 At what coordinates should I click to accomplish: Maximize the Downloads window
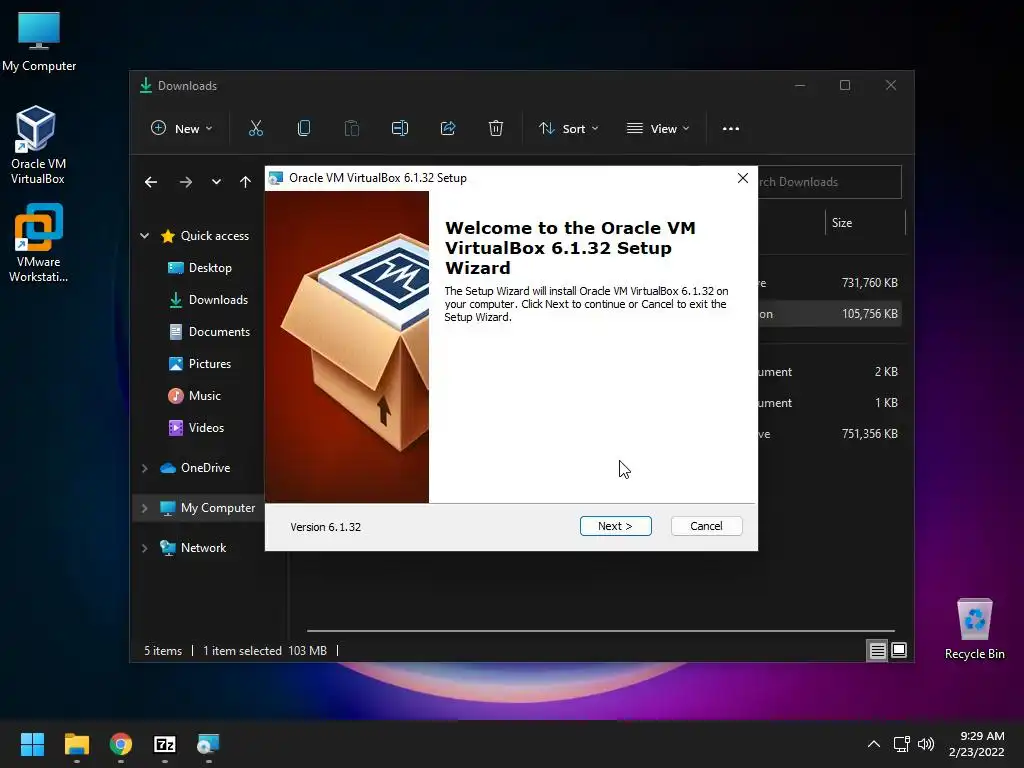click(845, 86)
